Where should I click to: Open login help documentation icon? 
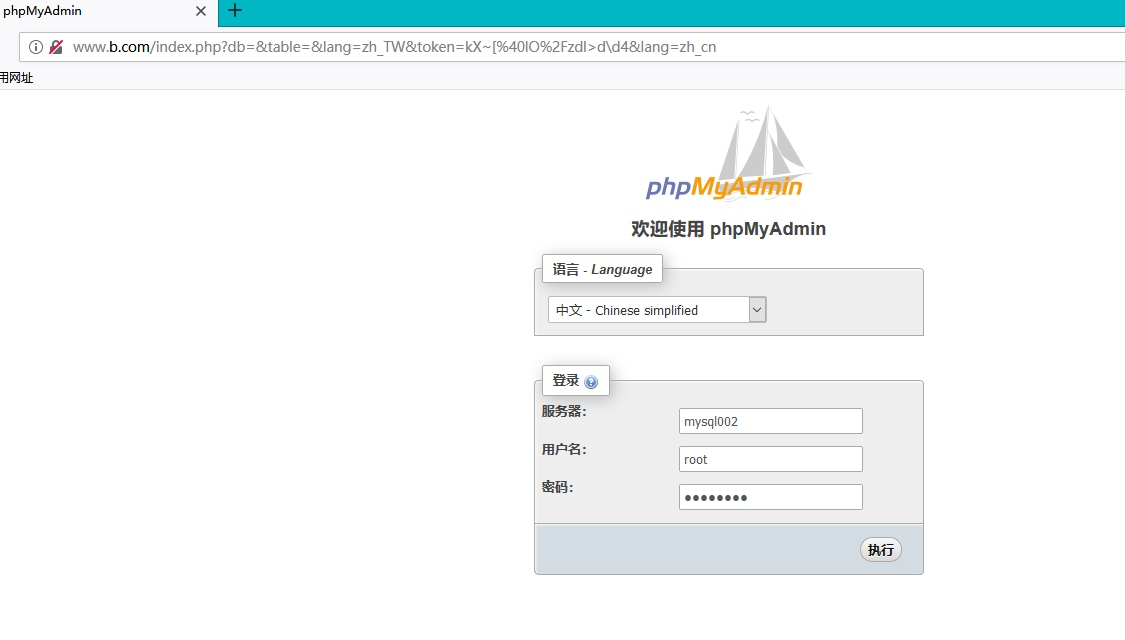591,382
